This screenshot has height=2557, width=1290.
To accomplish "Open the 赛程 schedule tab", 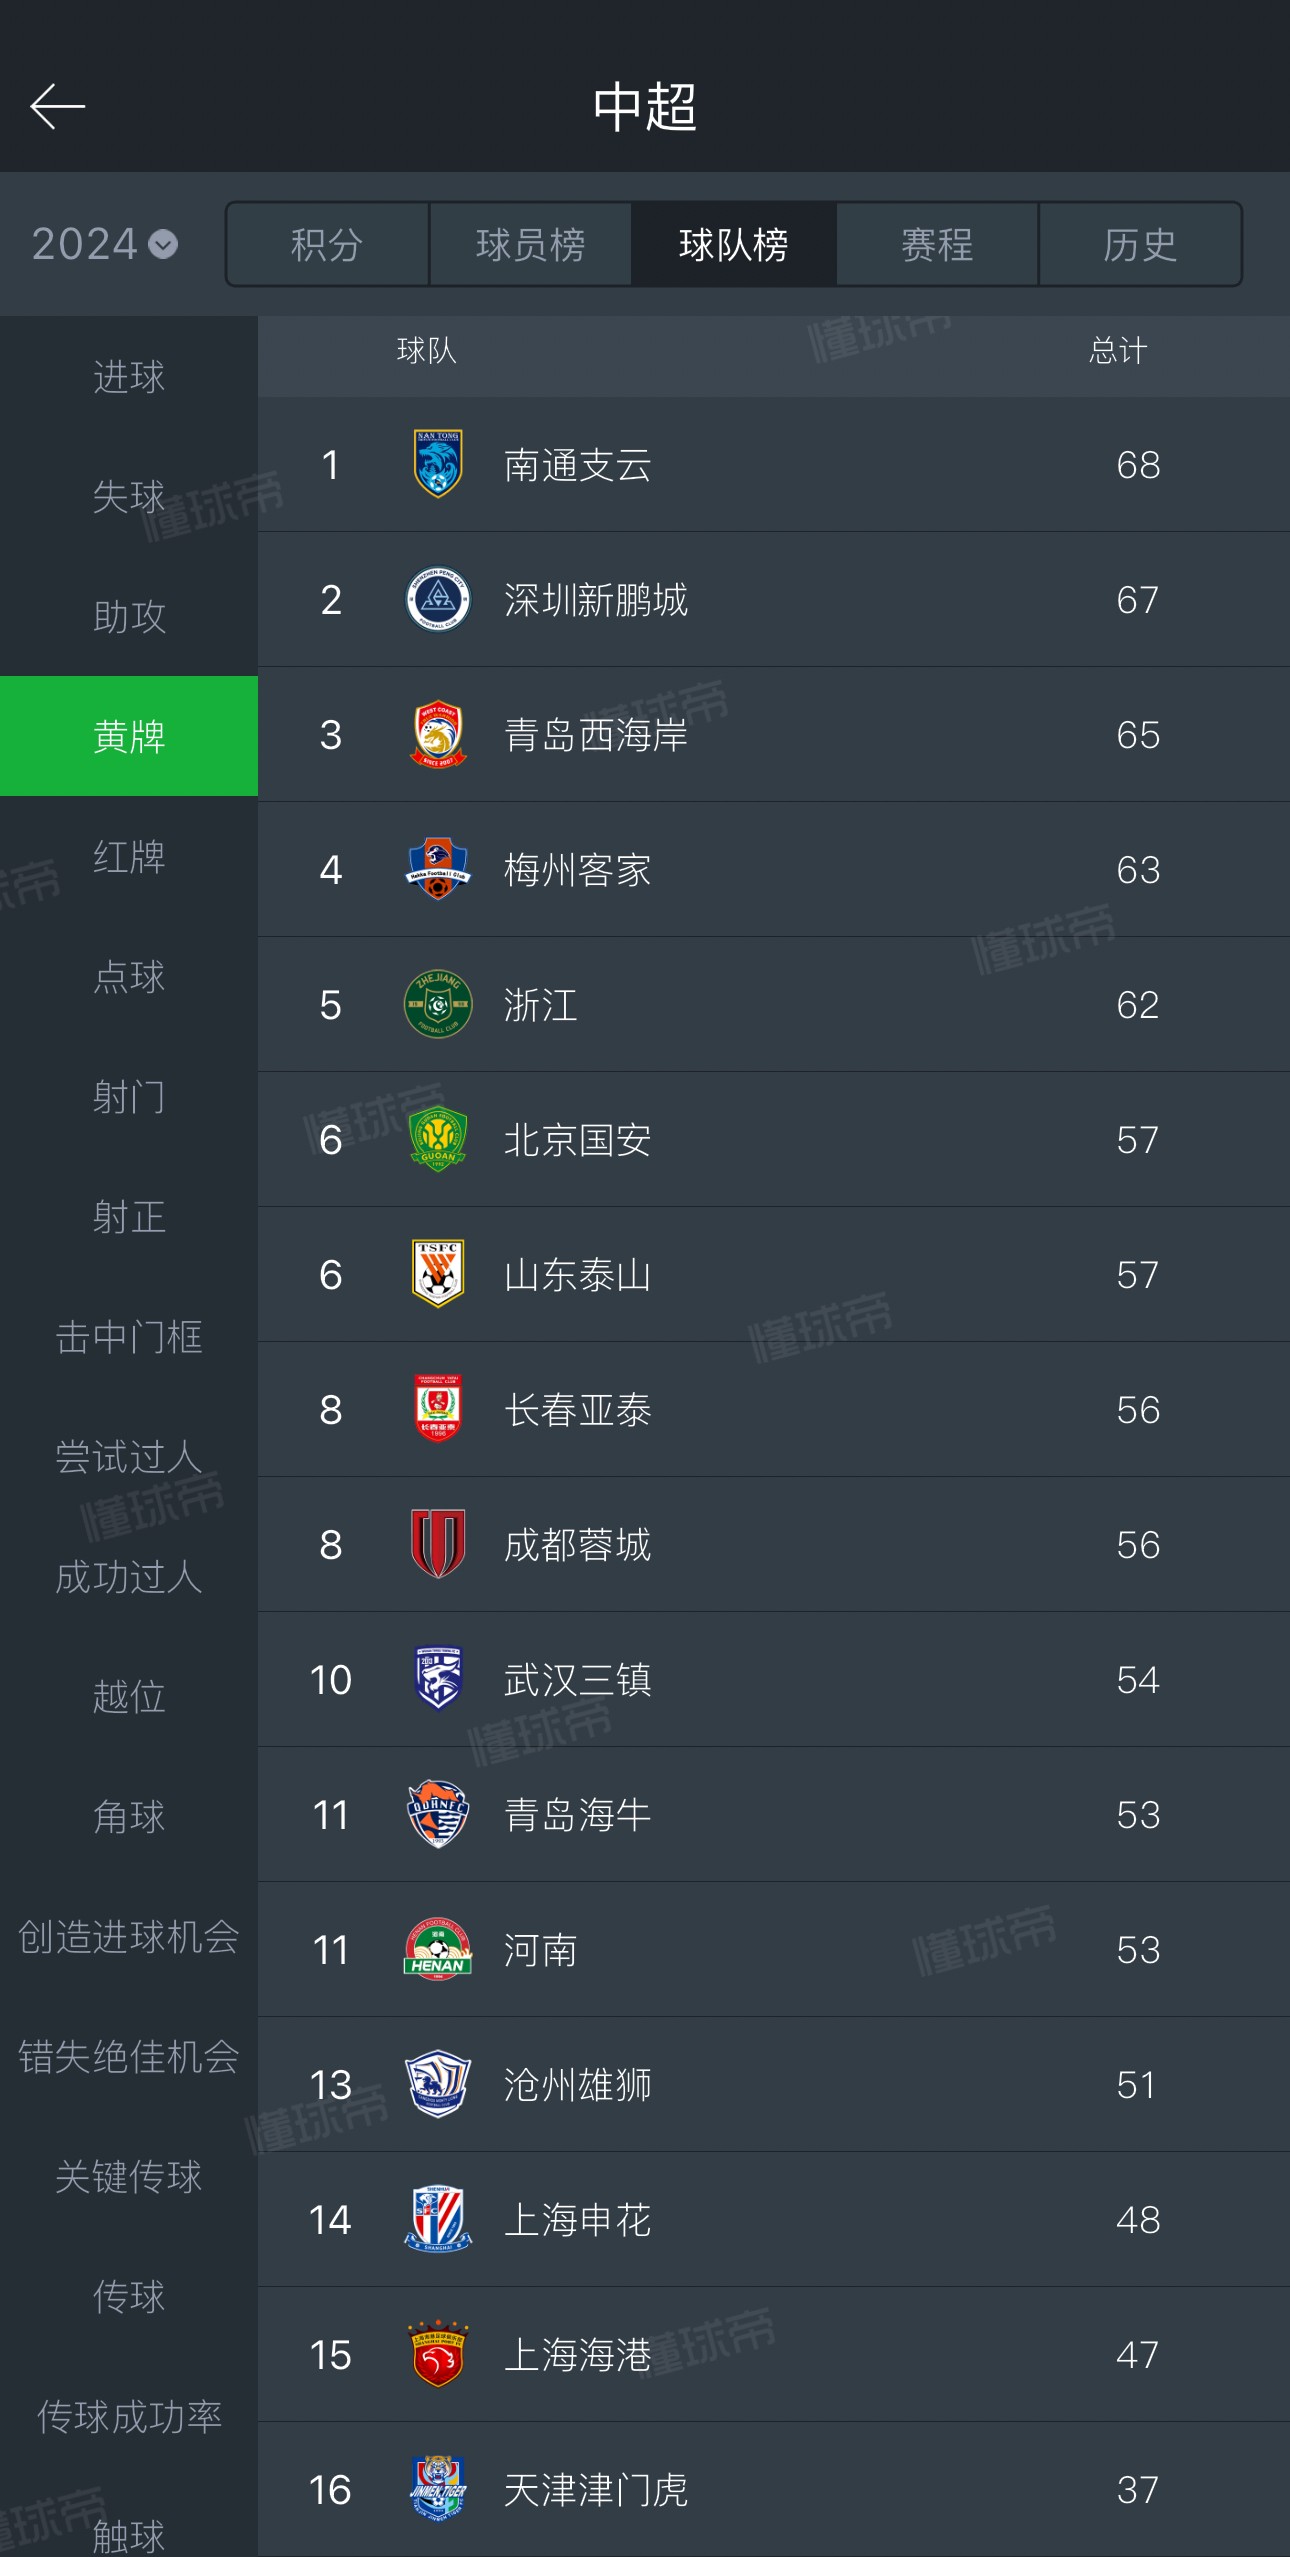I will point(937,244).
